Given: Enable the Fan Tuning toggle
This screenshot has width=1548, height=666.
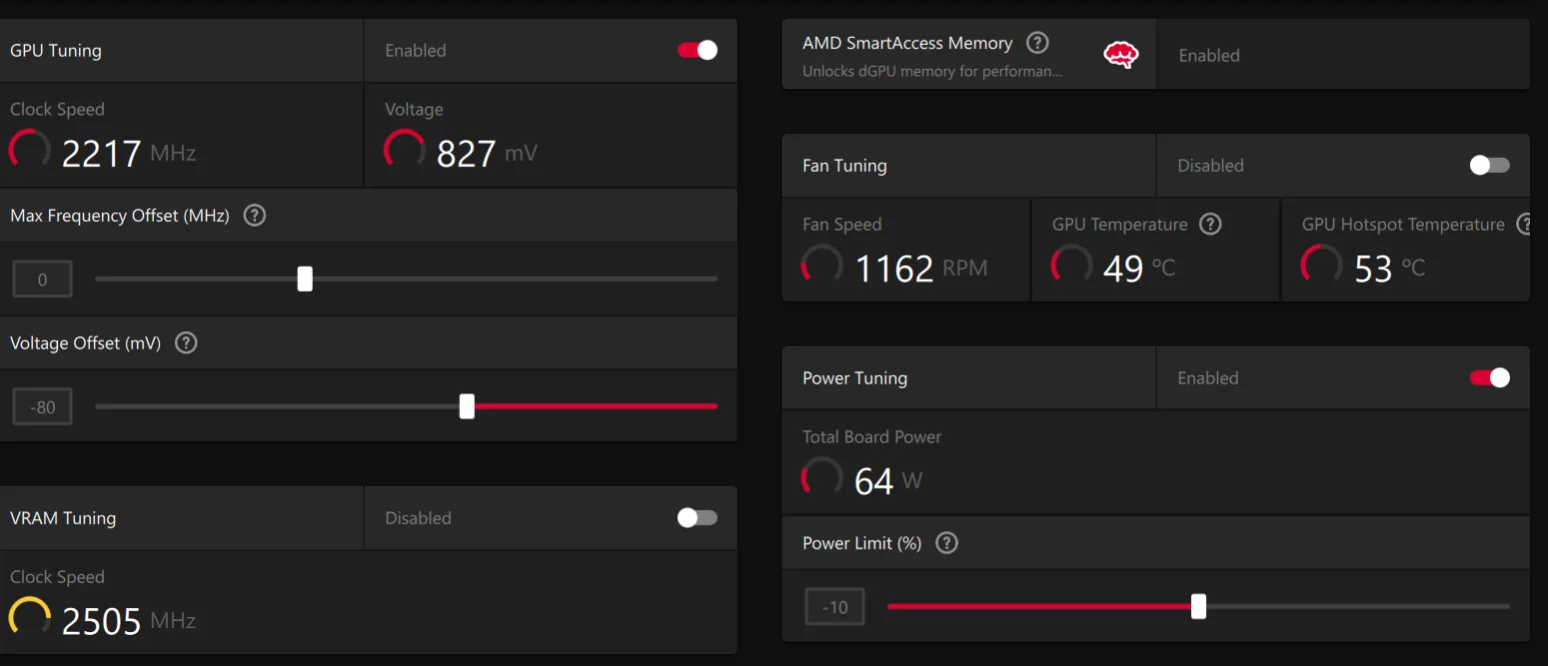Looking at the screenshot, I should (x=1490, y=165).
